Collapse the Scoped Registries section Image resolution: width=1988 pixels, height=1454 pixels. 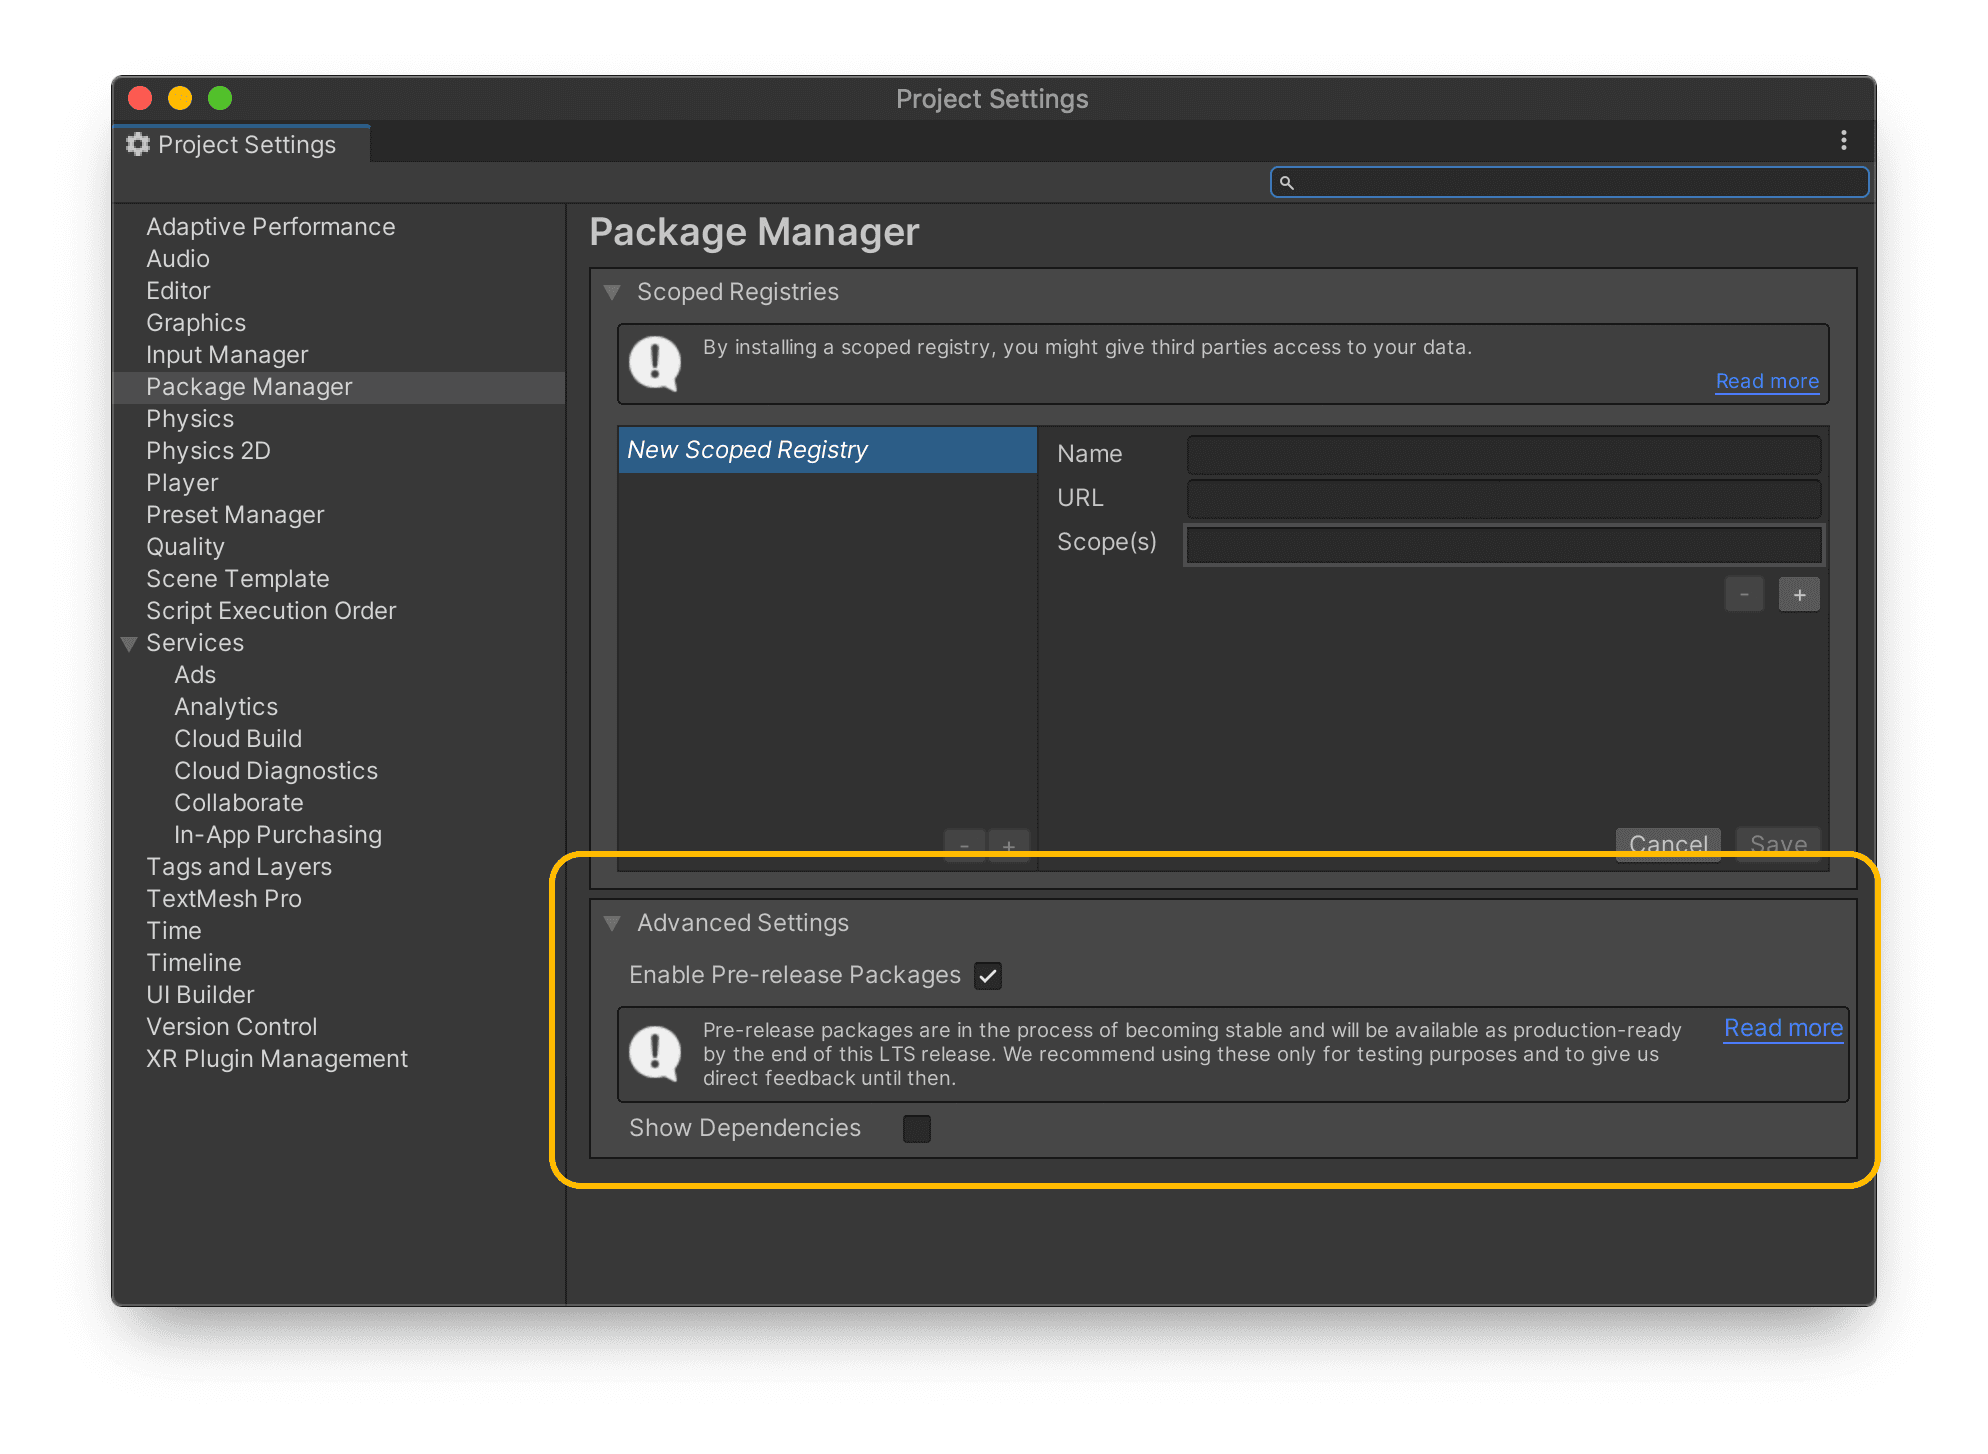[612, 291]
